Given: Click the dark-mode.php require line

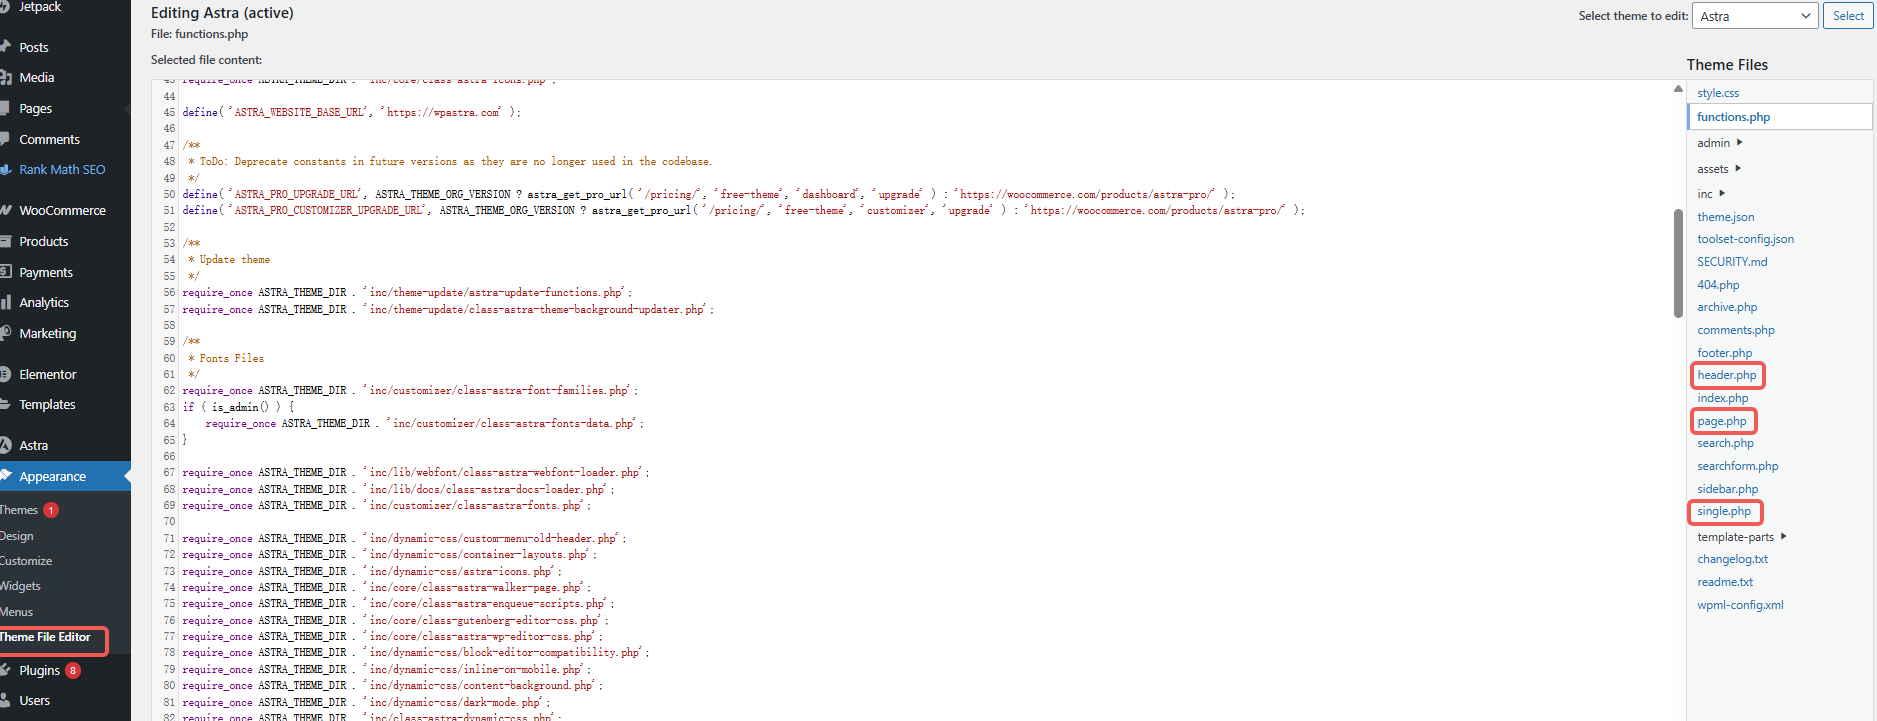Looking at the screenshot, I should [366, 702].
